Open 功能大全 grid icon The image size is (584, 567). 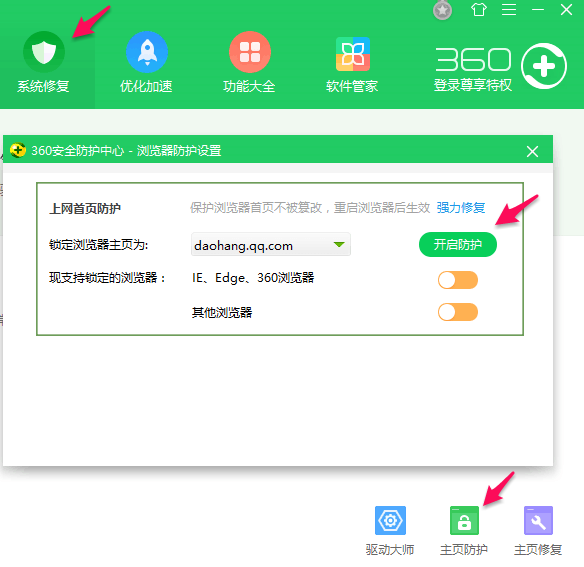pos(250,52)
